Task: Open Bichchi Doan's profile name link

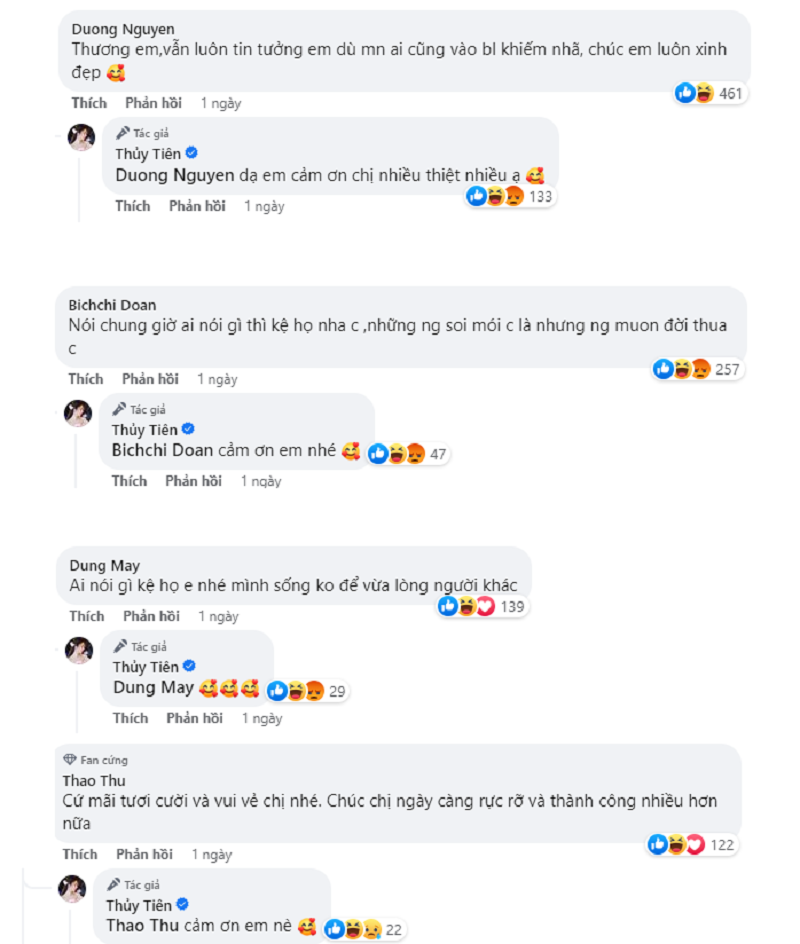Action: click(112, 305)
